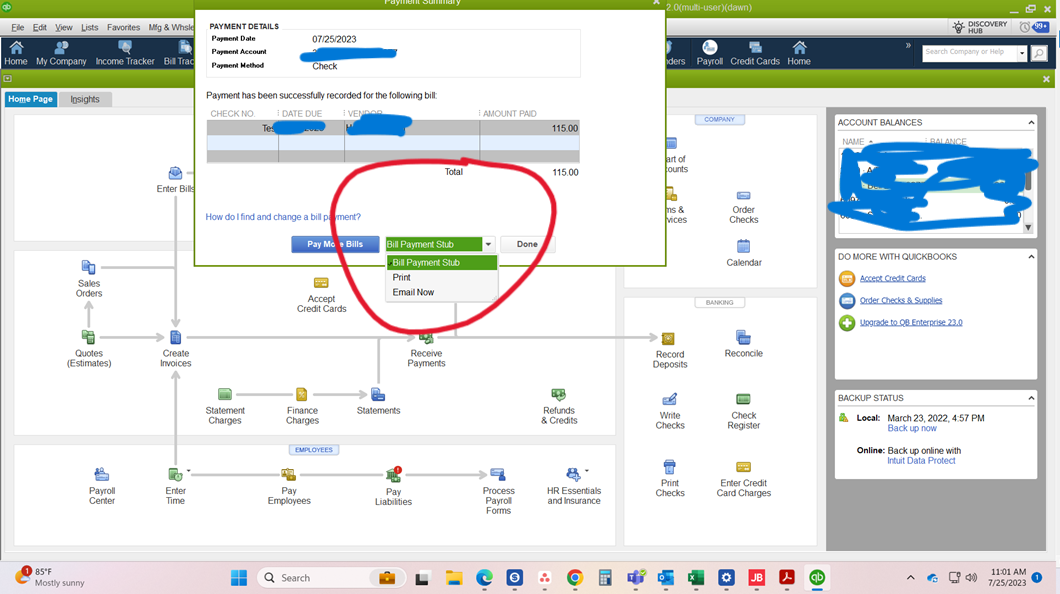Expand Bill Payment Stub dropdown arrow
The width and height of the screenshot is (1060, 594).
tap(488, 244)
